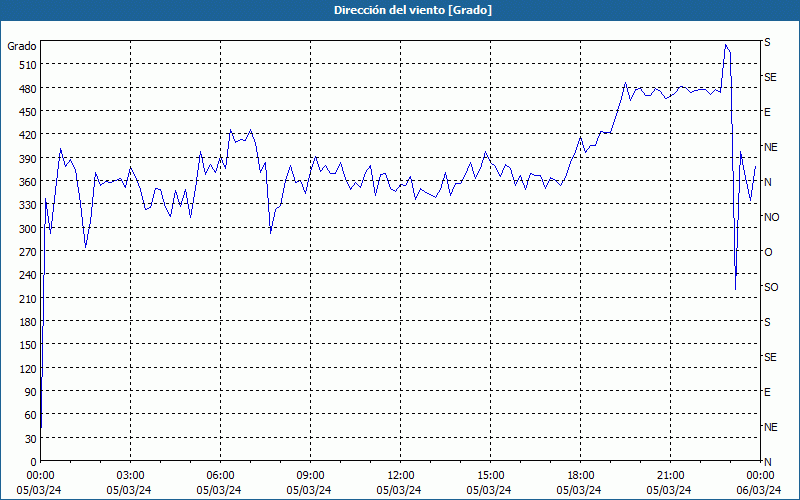Click the 18:00 time axis label
Screen dimensions: 800x500
pyautogui.click(x=581, y=476)
